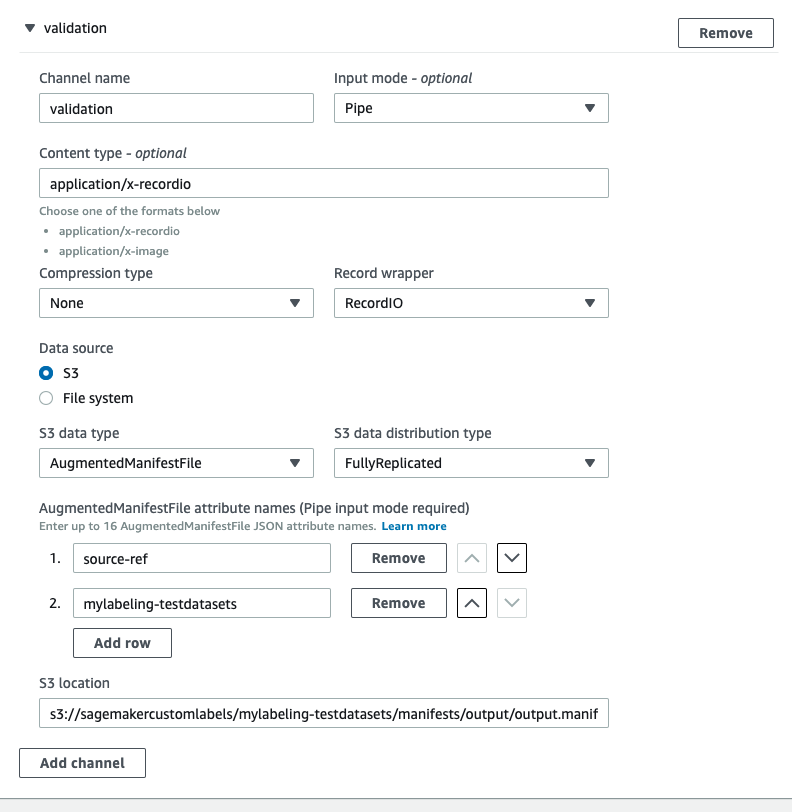The image size is (792, 812).
Task: Collapse the validation channel section
Action: pyautogui.click(x=29, y=29)
